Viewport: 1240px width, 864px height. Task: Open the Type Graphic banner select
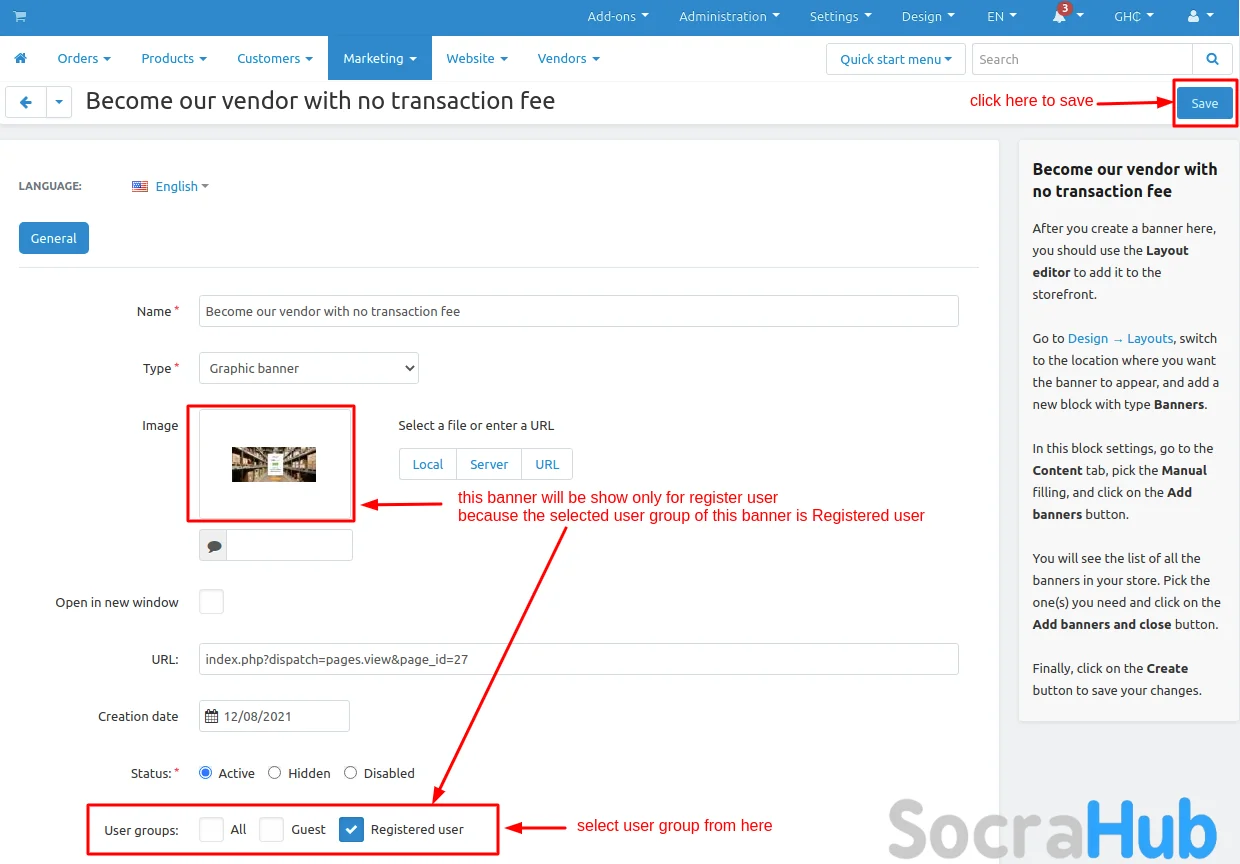tap(309, 368)
